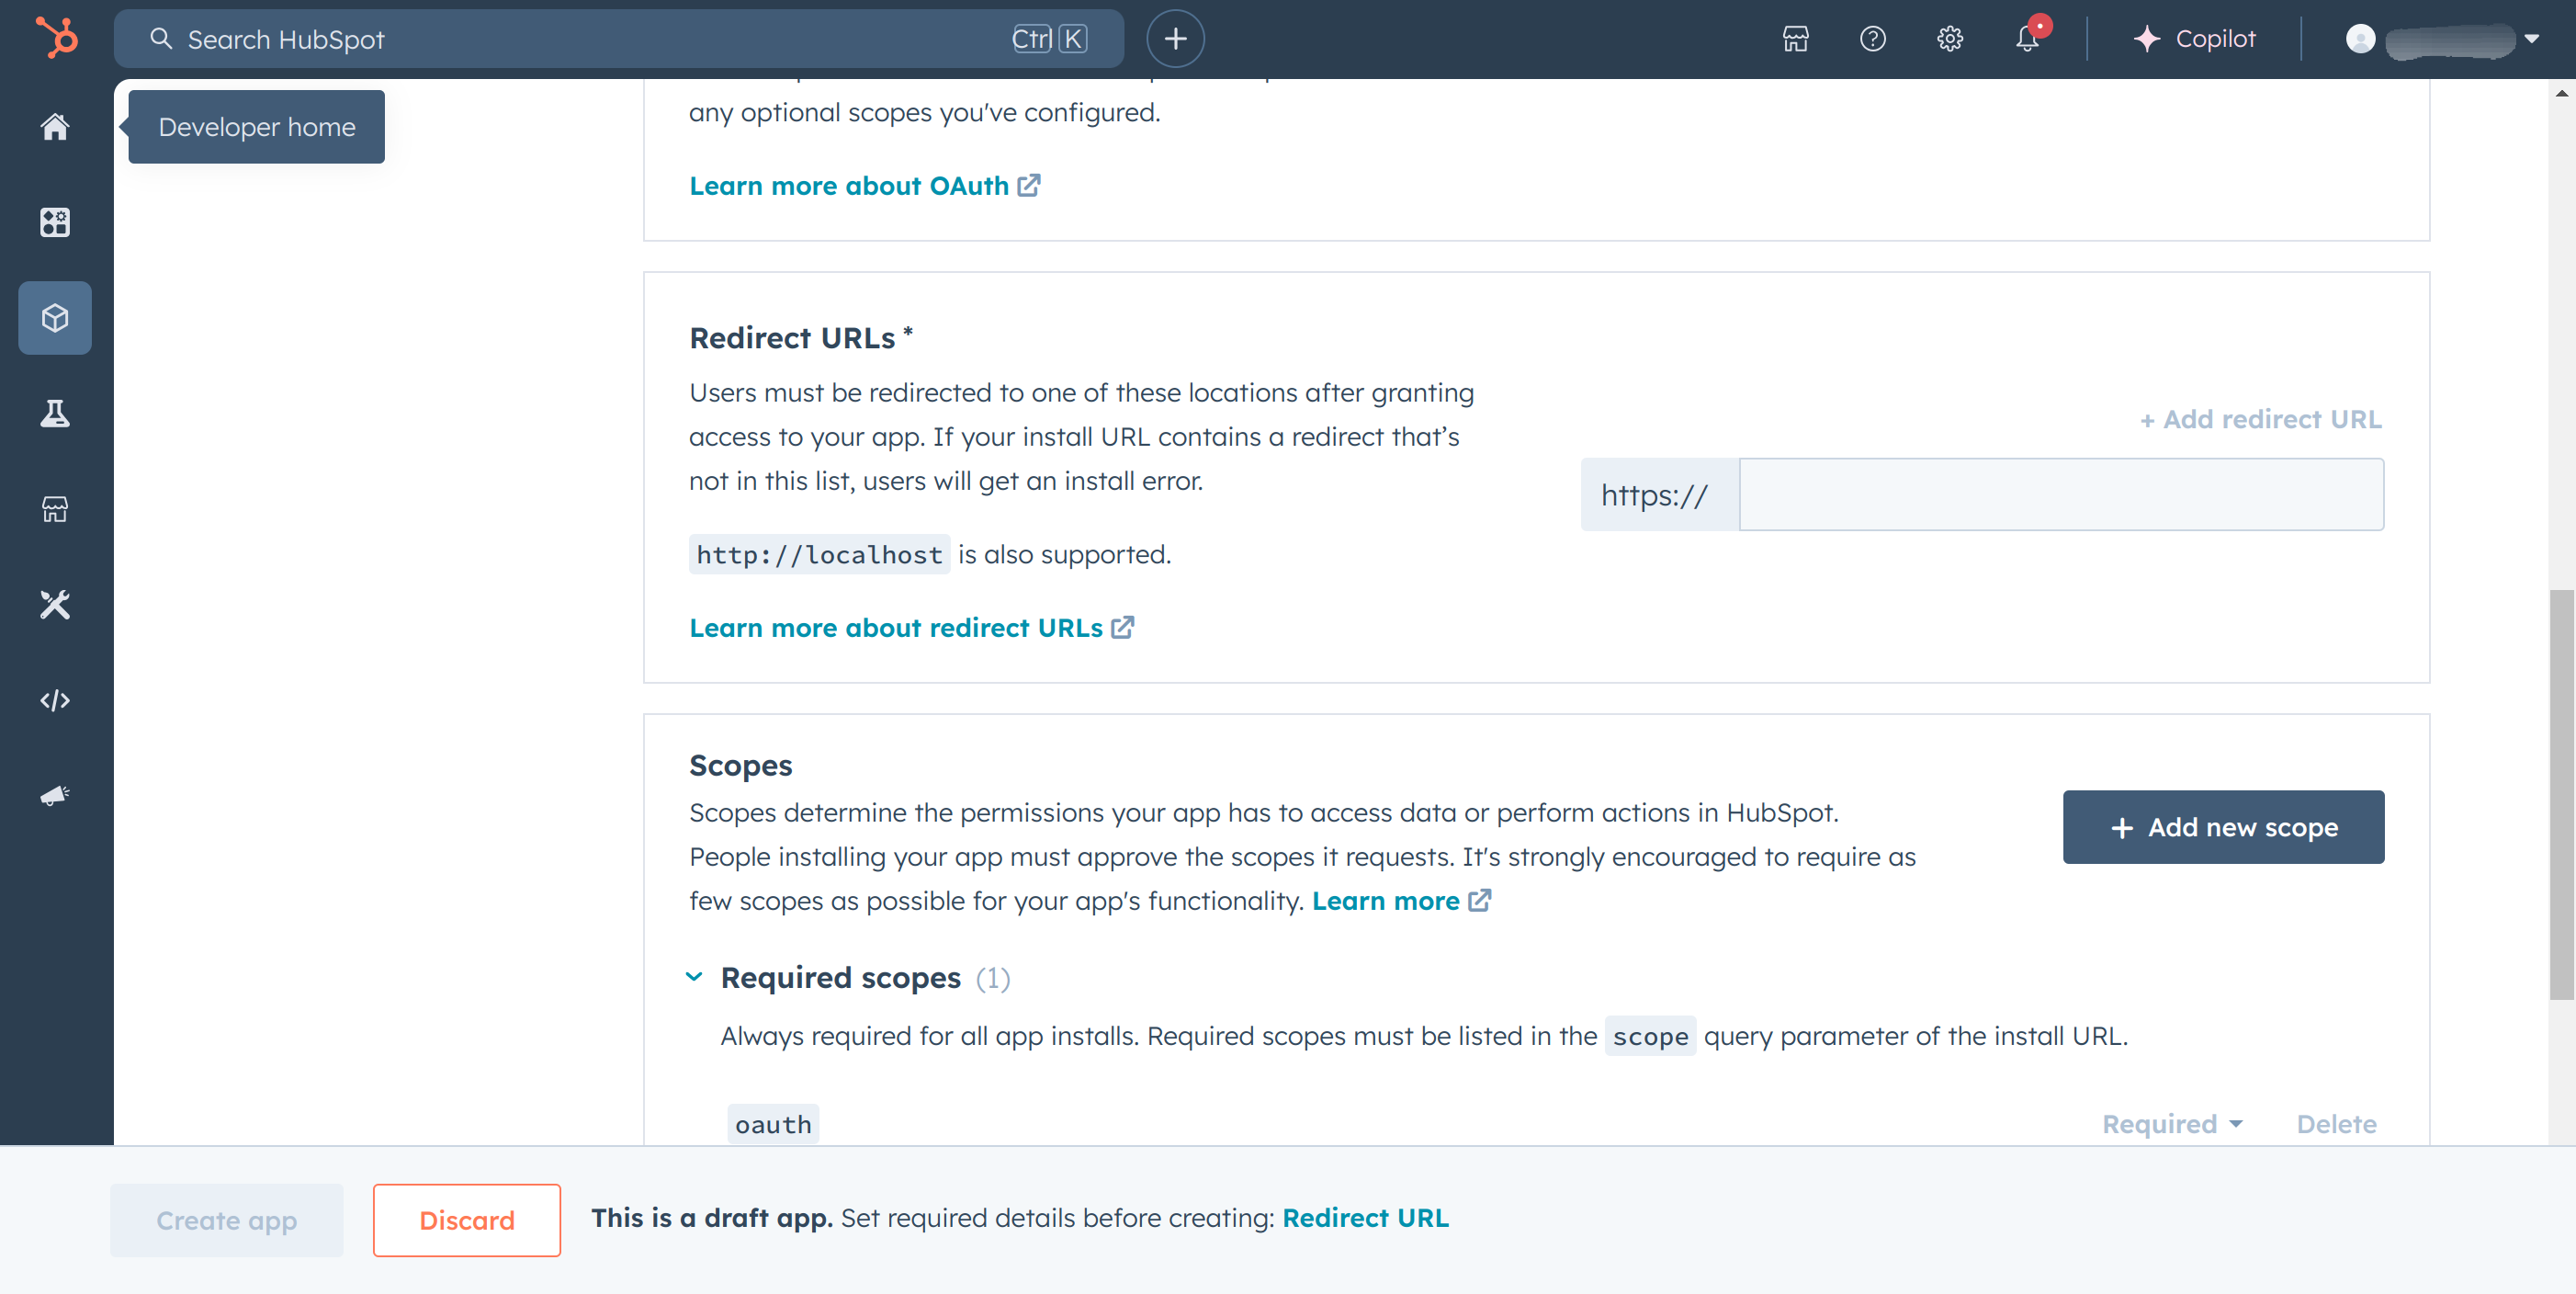
Task: Click the scrollbar up arrow
Action: [2561, 93]
